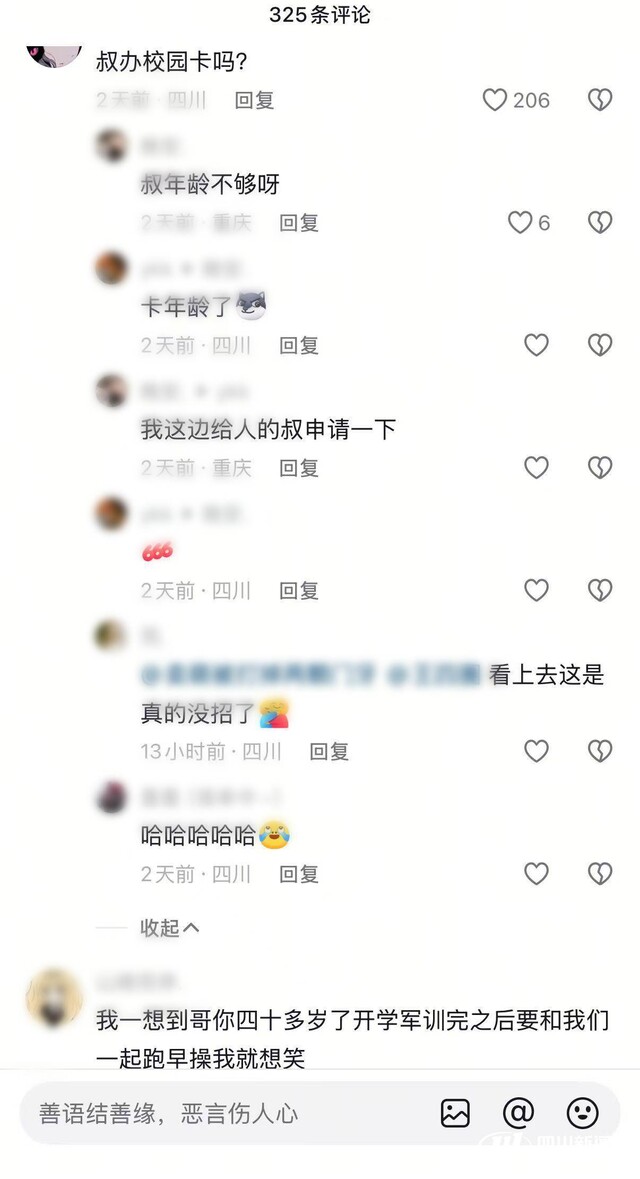Open avatar of '我一想到哥你四十多岁' commenter
The image size is (640, 1179).
(x=54, y=998)
